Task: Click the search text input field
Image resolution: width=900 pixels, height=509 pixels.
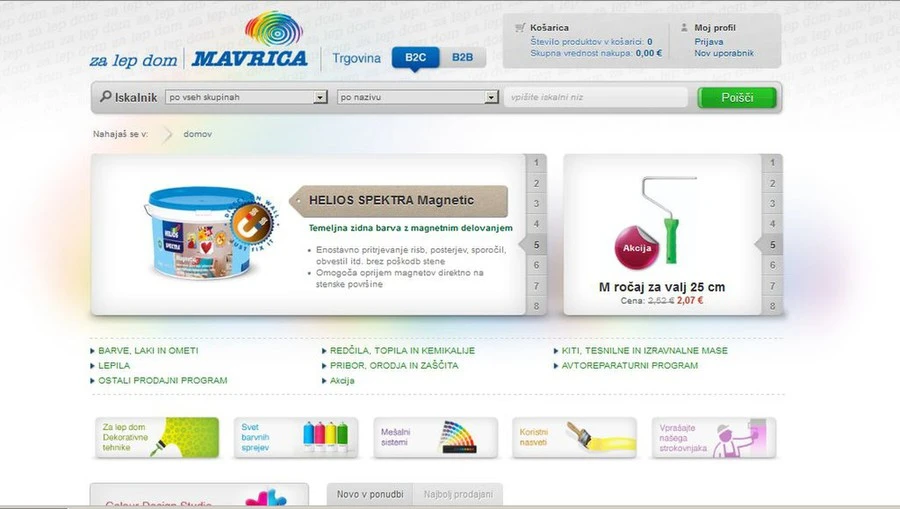Action: [x=596, y=98]
